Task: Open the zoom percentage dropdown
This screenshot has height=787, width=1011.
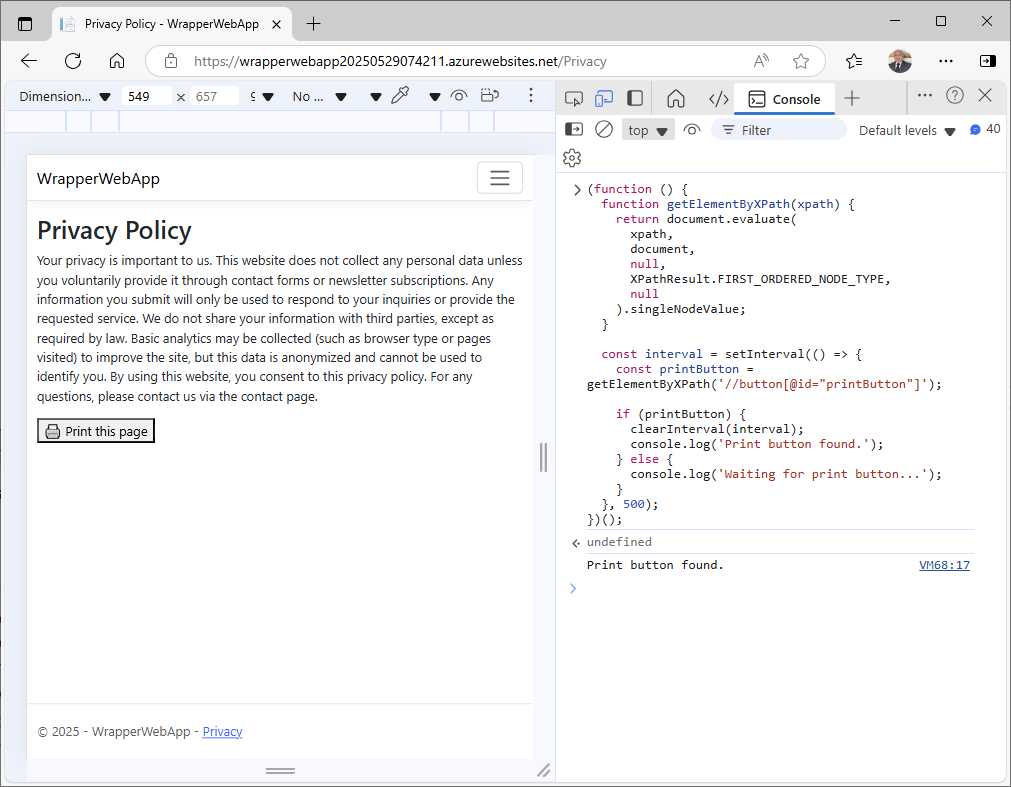Action: point(262,97)
